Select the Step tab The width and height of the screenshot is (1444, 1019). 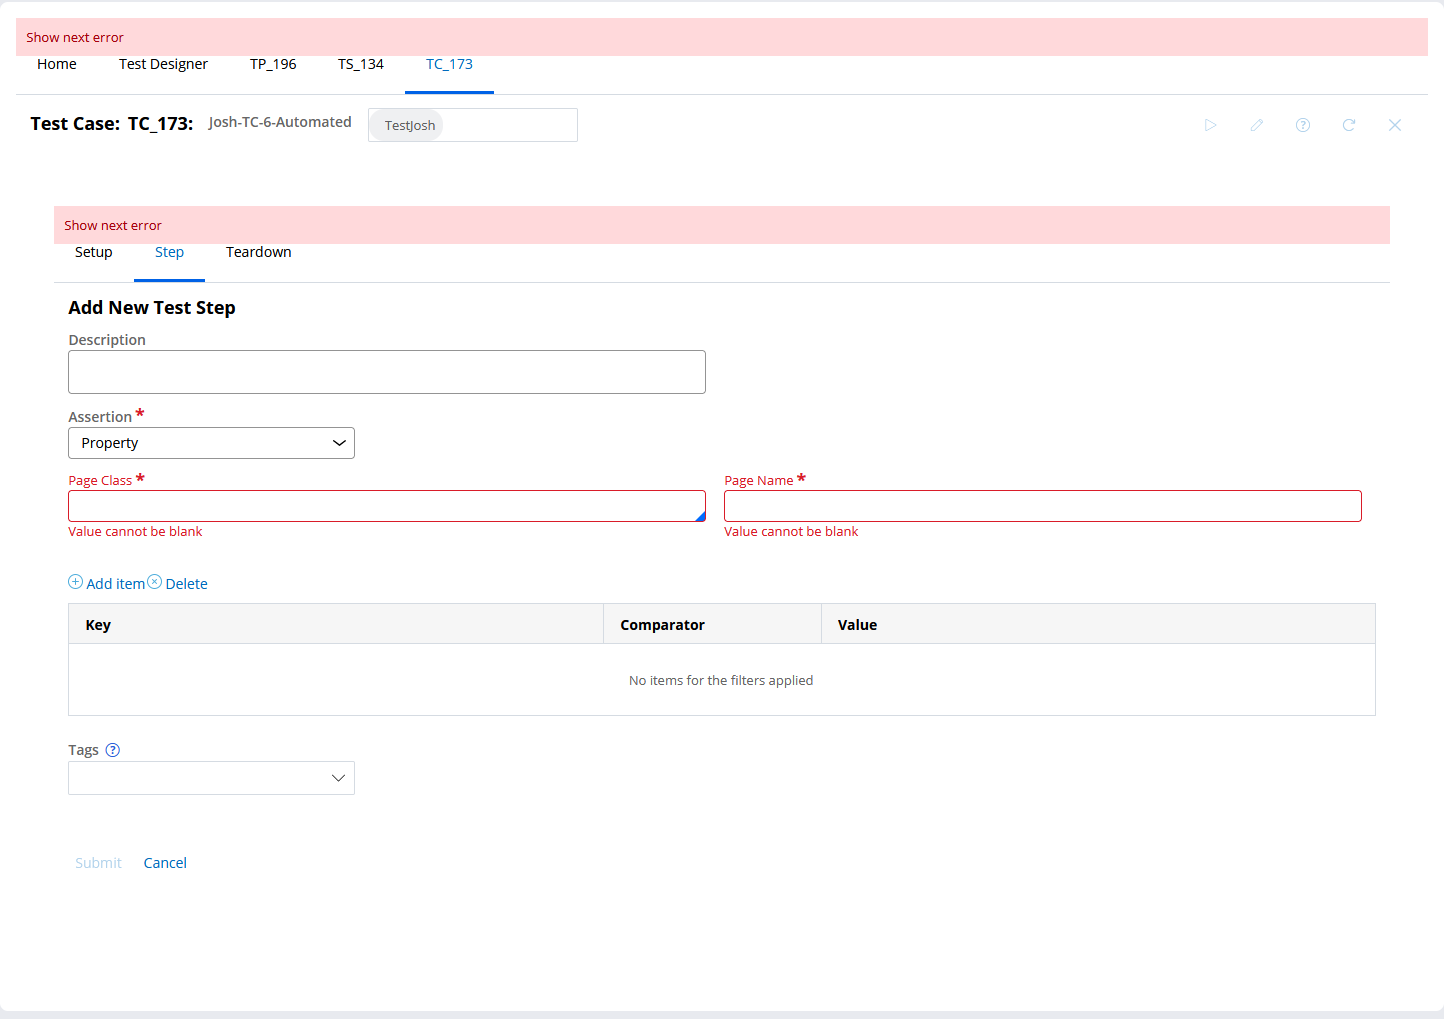[169, 252]
